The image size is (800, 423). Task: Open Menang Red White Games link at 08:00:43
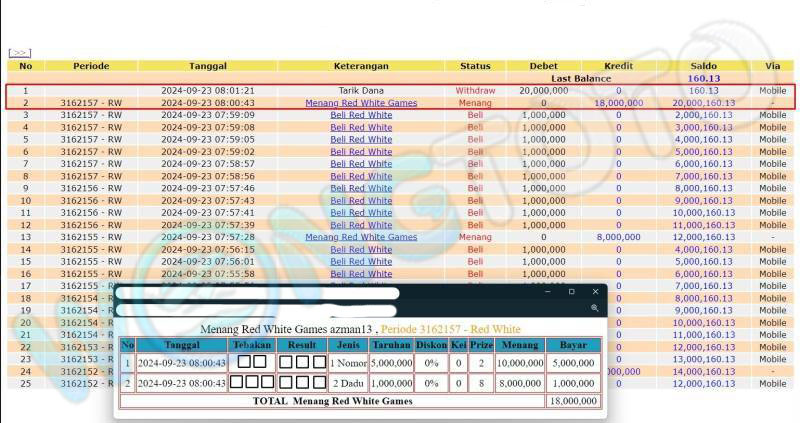pos(361,103)
